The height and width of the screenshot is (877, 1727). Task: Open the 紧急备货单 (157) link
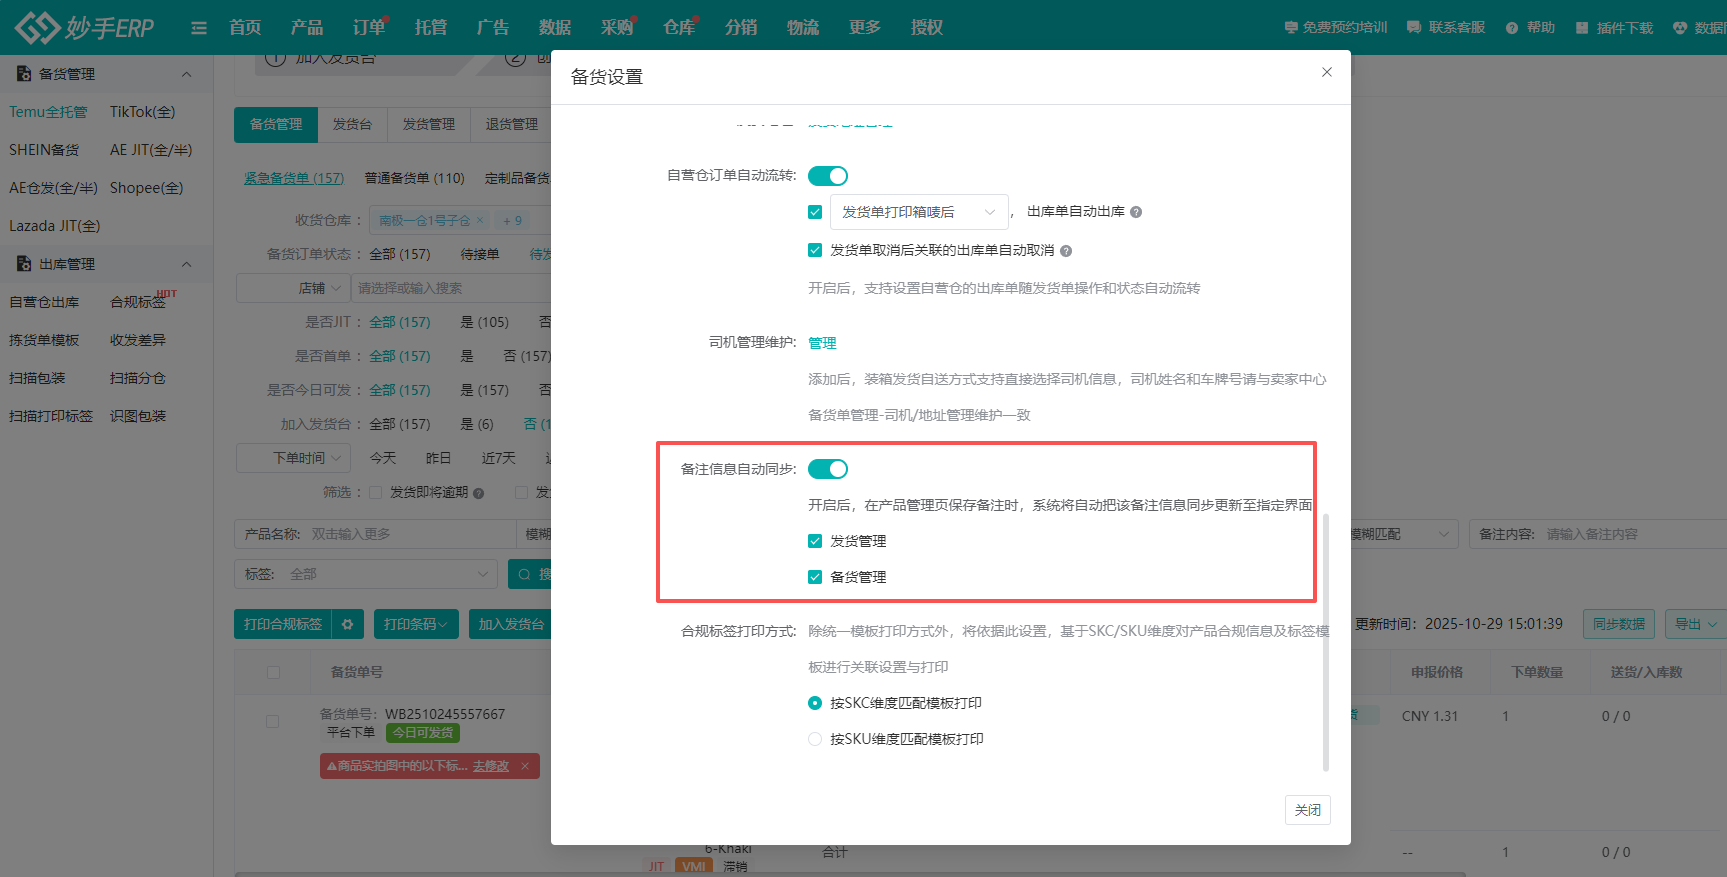coord(294,178)
